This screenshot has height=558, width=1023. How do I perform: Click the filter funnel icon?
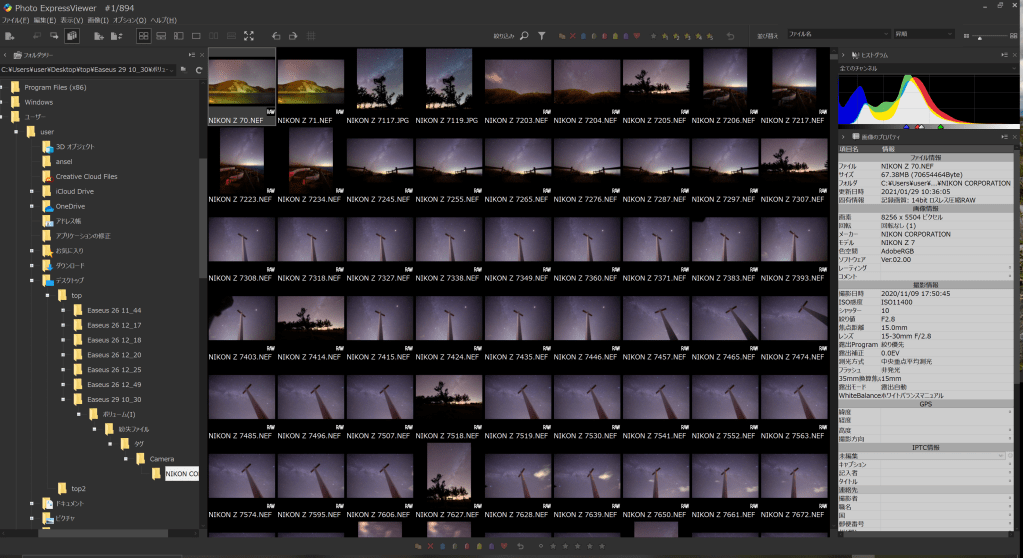pyautogui.click(x=541, y=36)
